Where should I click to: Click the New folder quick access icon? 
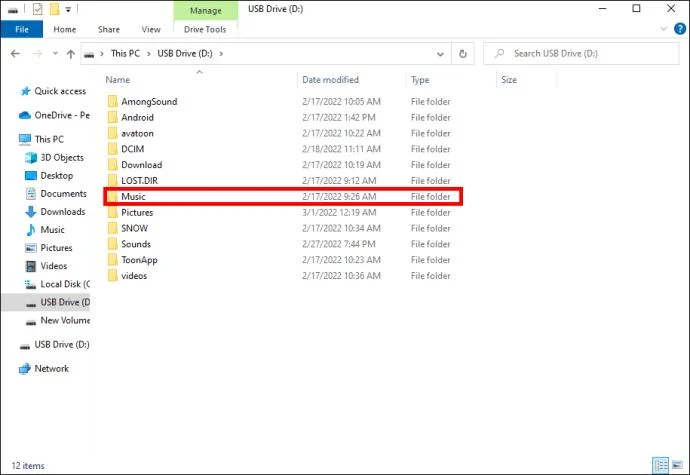pos(54,9)
